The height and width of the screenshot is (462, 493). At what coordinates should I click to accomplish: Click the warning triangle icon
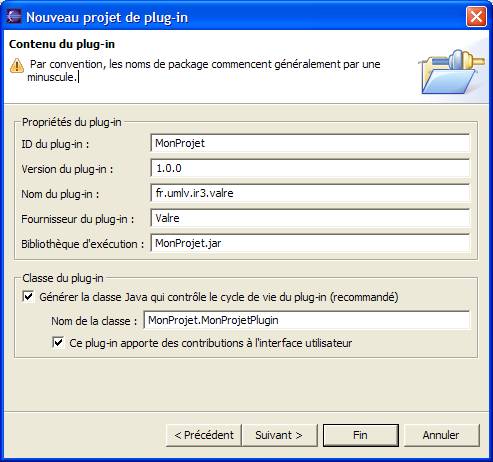(x=17, y=65)
